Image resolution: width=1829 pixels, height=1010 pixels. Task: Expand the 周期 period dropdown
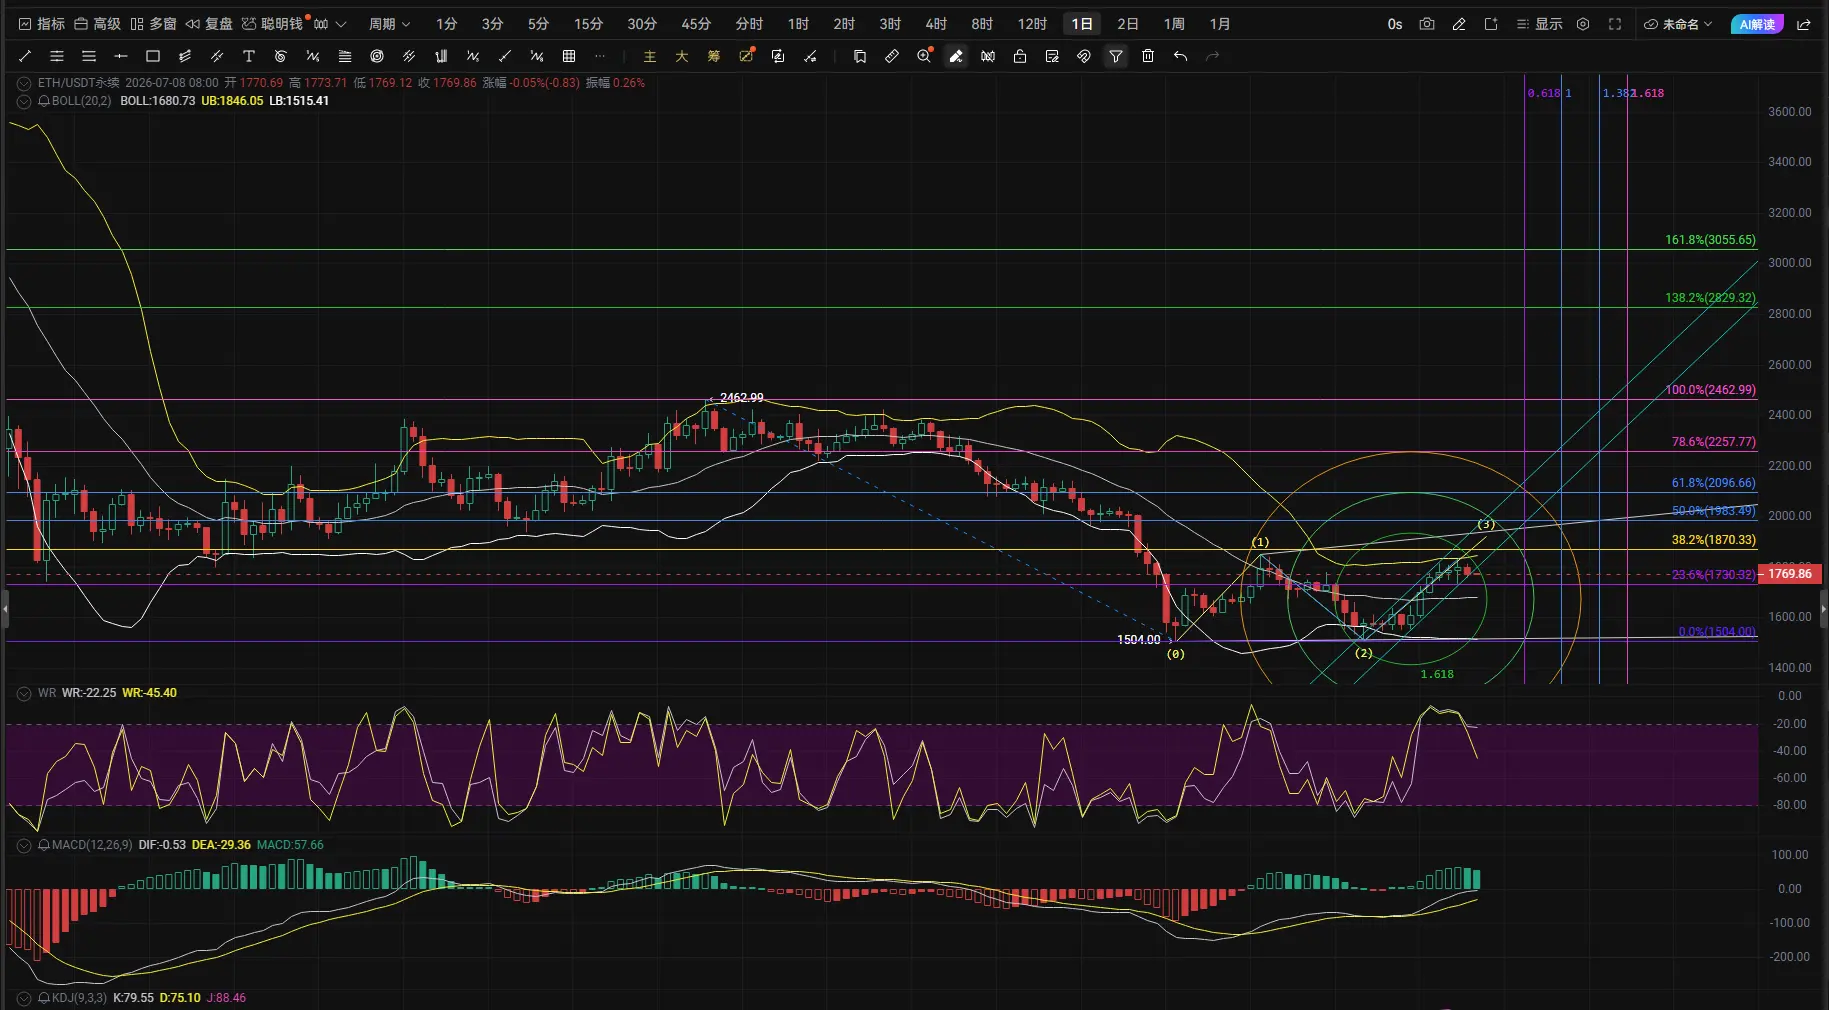point(389,24)
